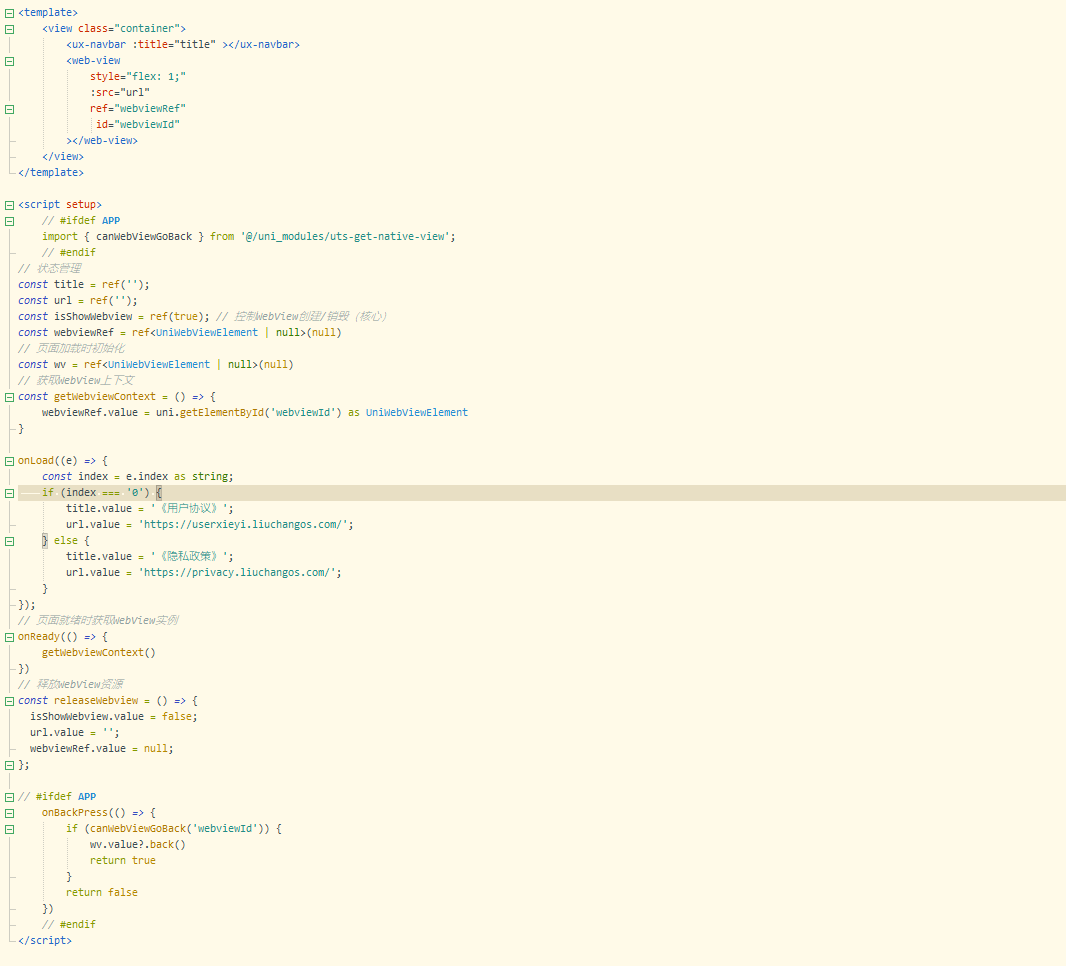Collapse fold marker at if (index === '0')
This screenshot has height=966, width=1066.
pos(10,493)
